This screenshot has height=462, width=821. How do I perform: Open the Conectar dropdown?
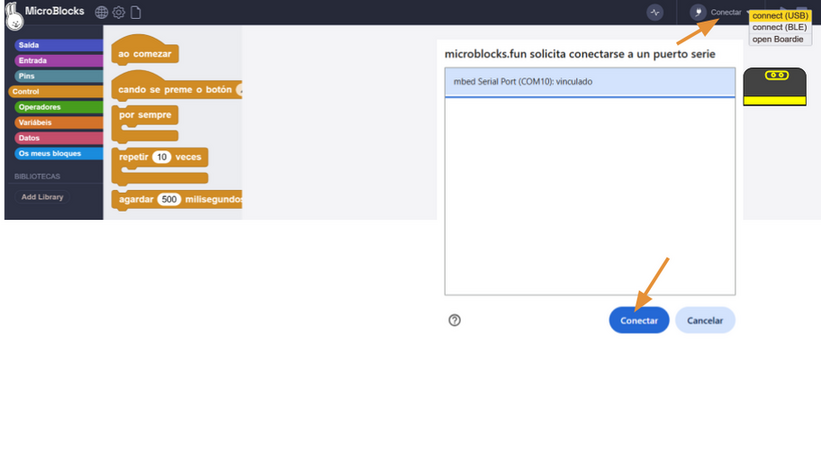click(726, 12)
